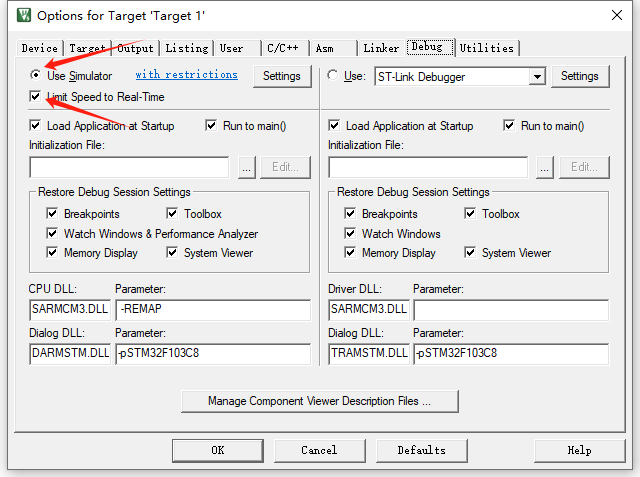The width and height of the screenshot is (640, 477).
Task: Open the Utilities tab
Action: [x=487, y=48]
